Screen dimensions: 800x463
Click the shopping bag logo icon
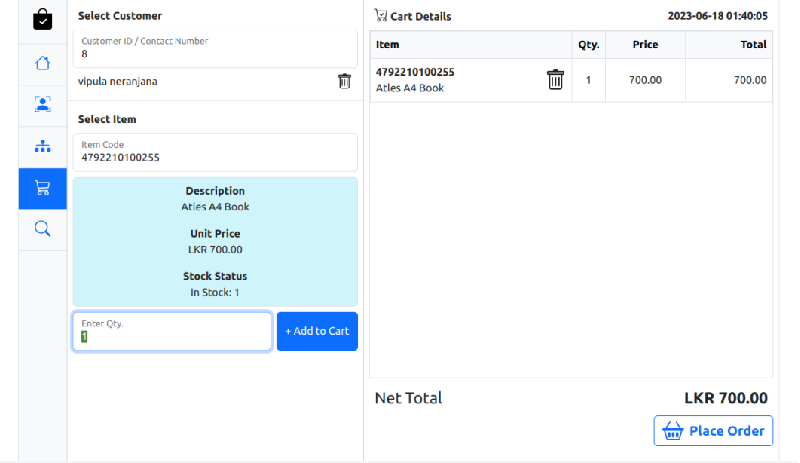(42, 19)
